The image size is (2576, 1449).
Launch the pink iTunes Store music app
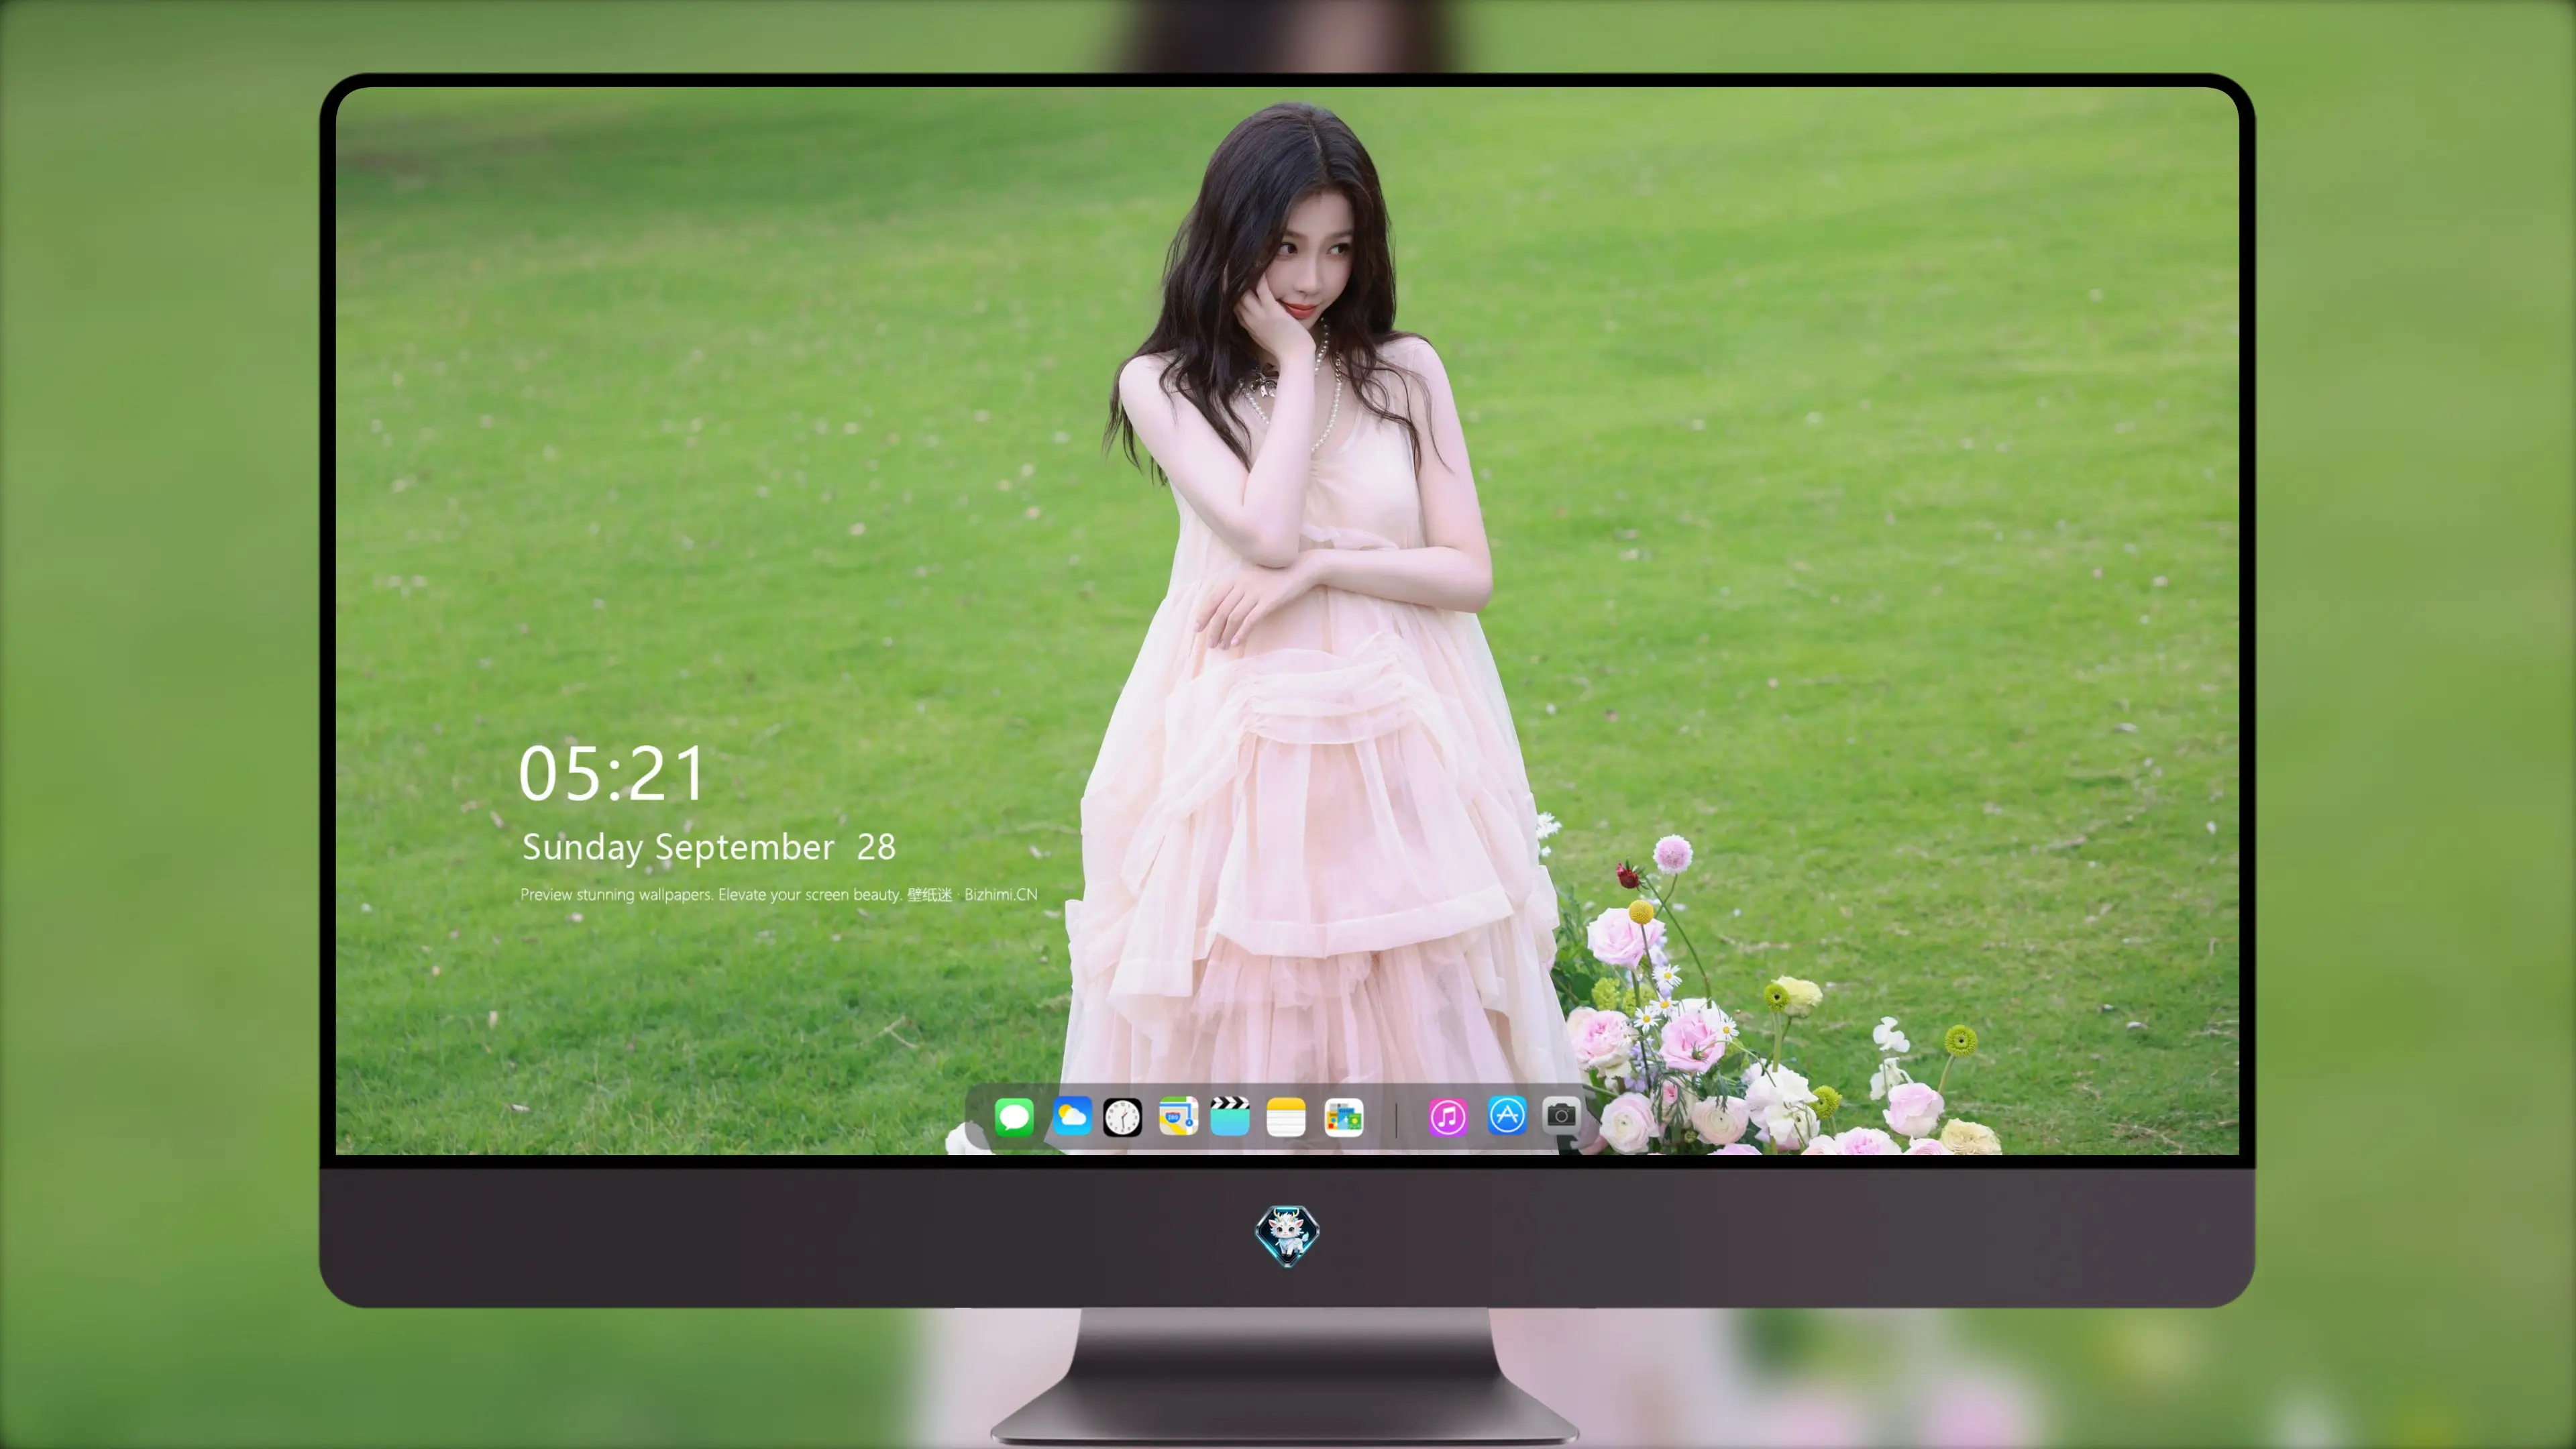pos(1448,1117)
